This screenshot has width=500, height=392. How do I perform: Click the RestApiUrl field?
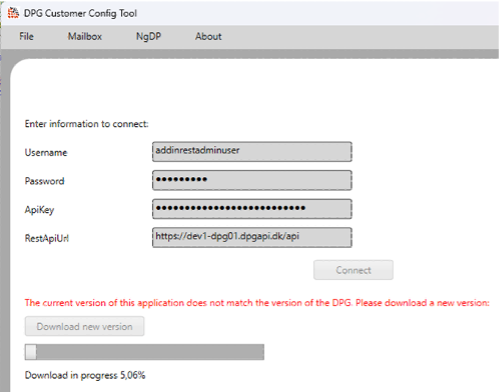252,237
